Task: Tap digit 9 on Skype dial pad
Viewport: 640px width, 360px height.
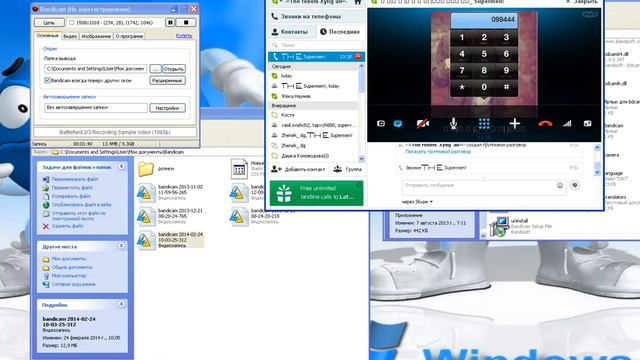Action: [506, 70]
